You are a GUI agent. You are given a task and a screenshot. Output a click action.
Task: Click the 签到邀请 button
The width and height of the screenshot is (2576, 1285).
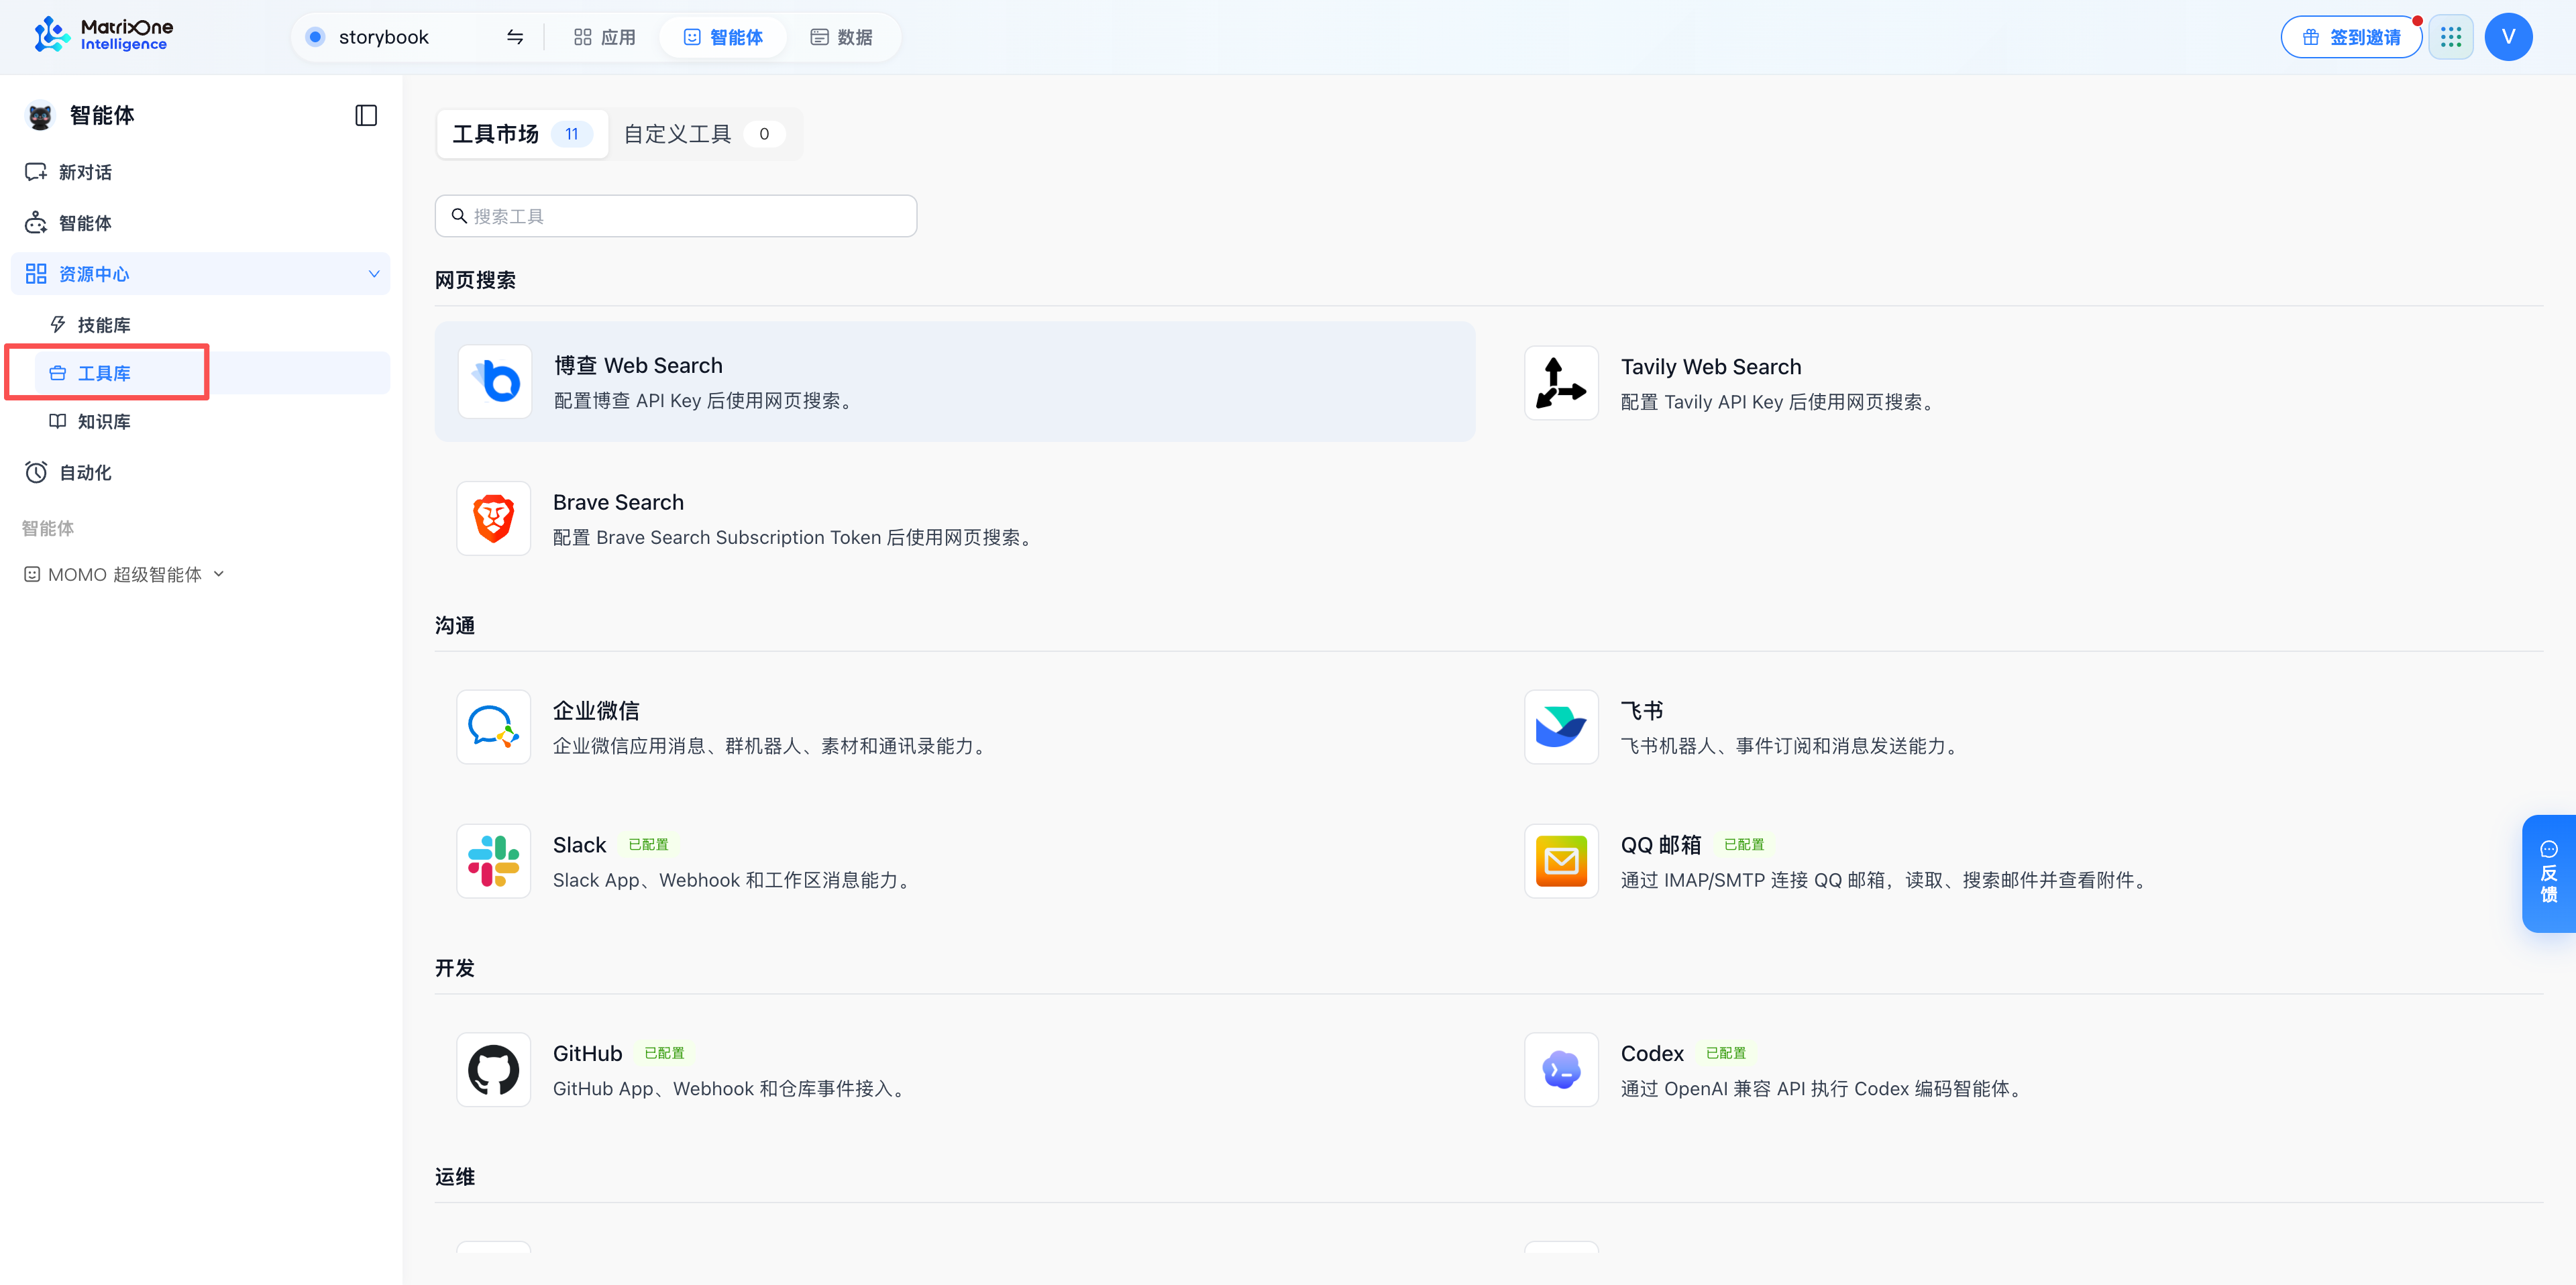(2351, 37)
